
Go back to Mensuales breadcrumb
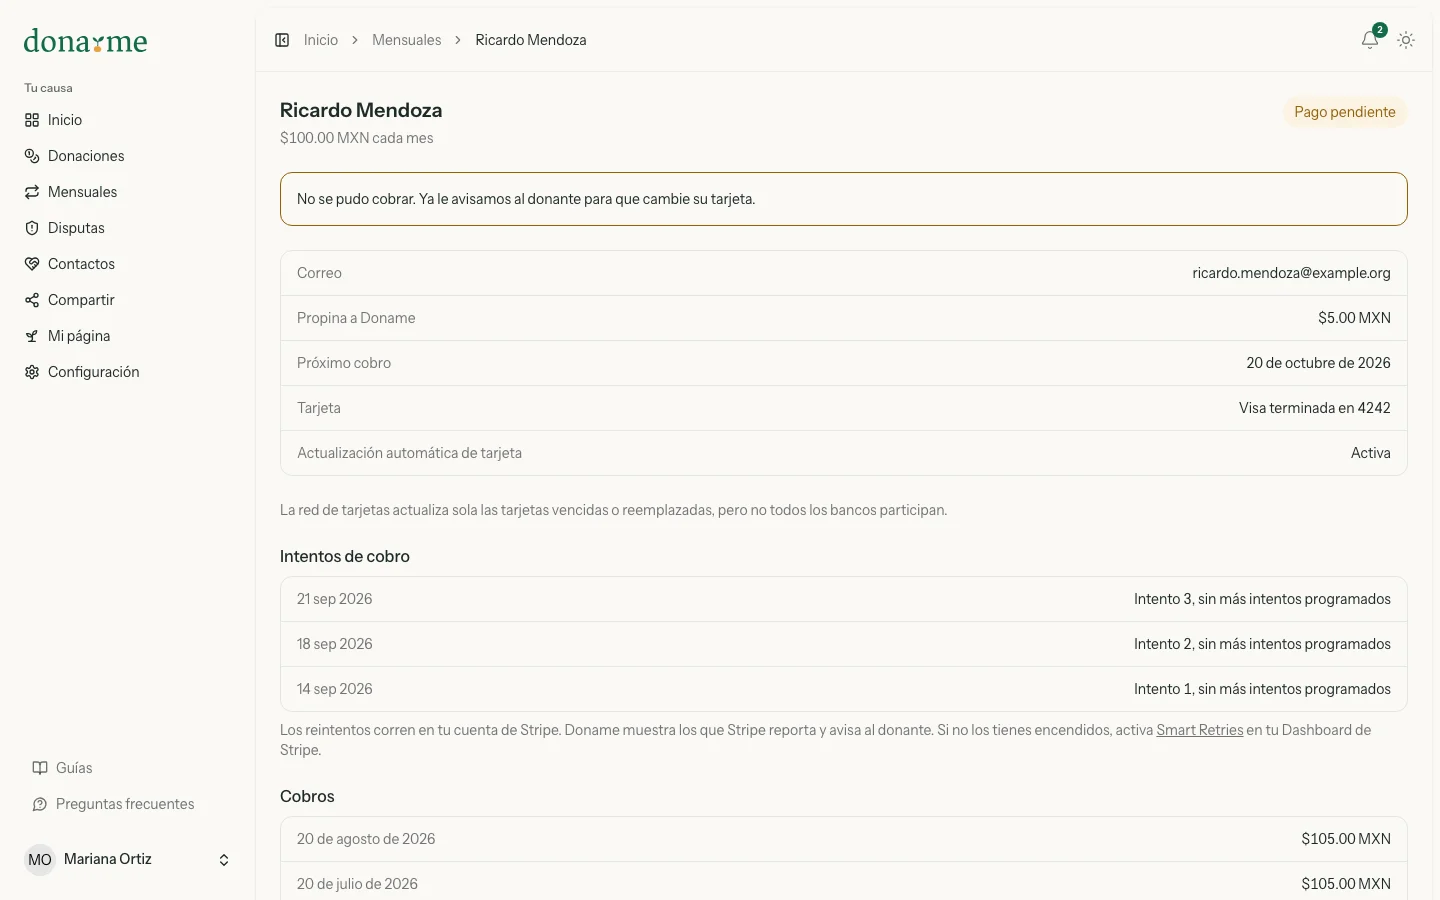406,40
